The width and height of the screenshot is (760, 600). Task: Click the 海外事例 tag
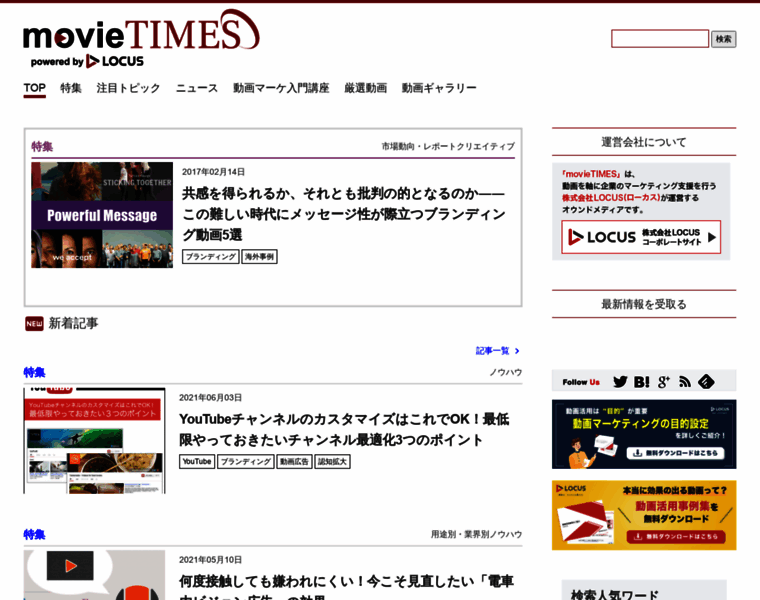pyautogui.click(x=259, y=257)
